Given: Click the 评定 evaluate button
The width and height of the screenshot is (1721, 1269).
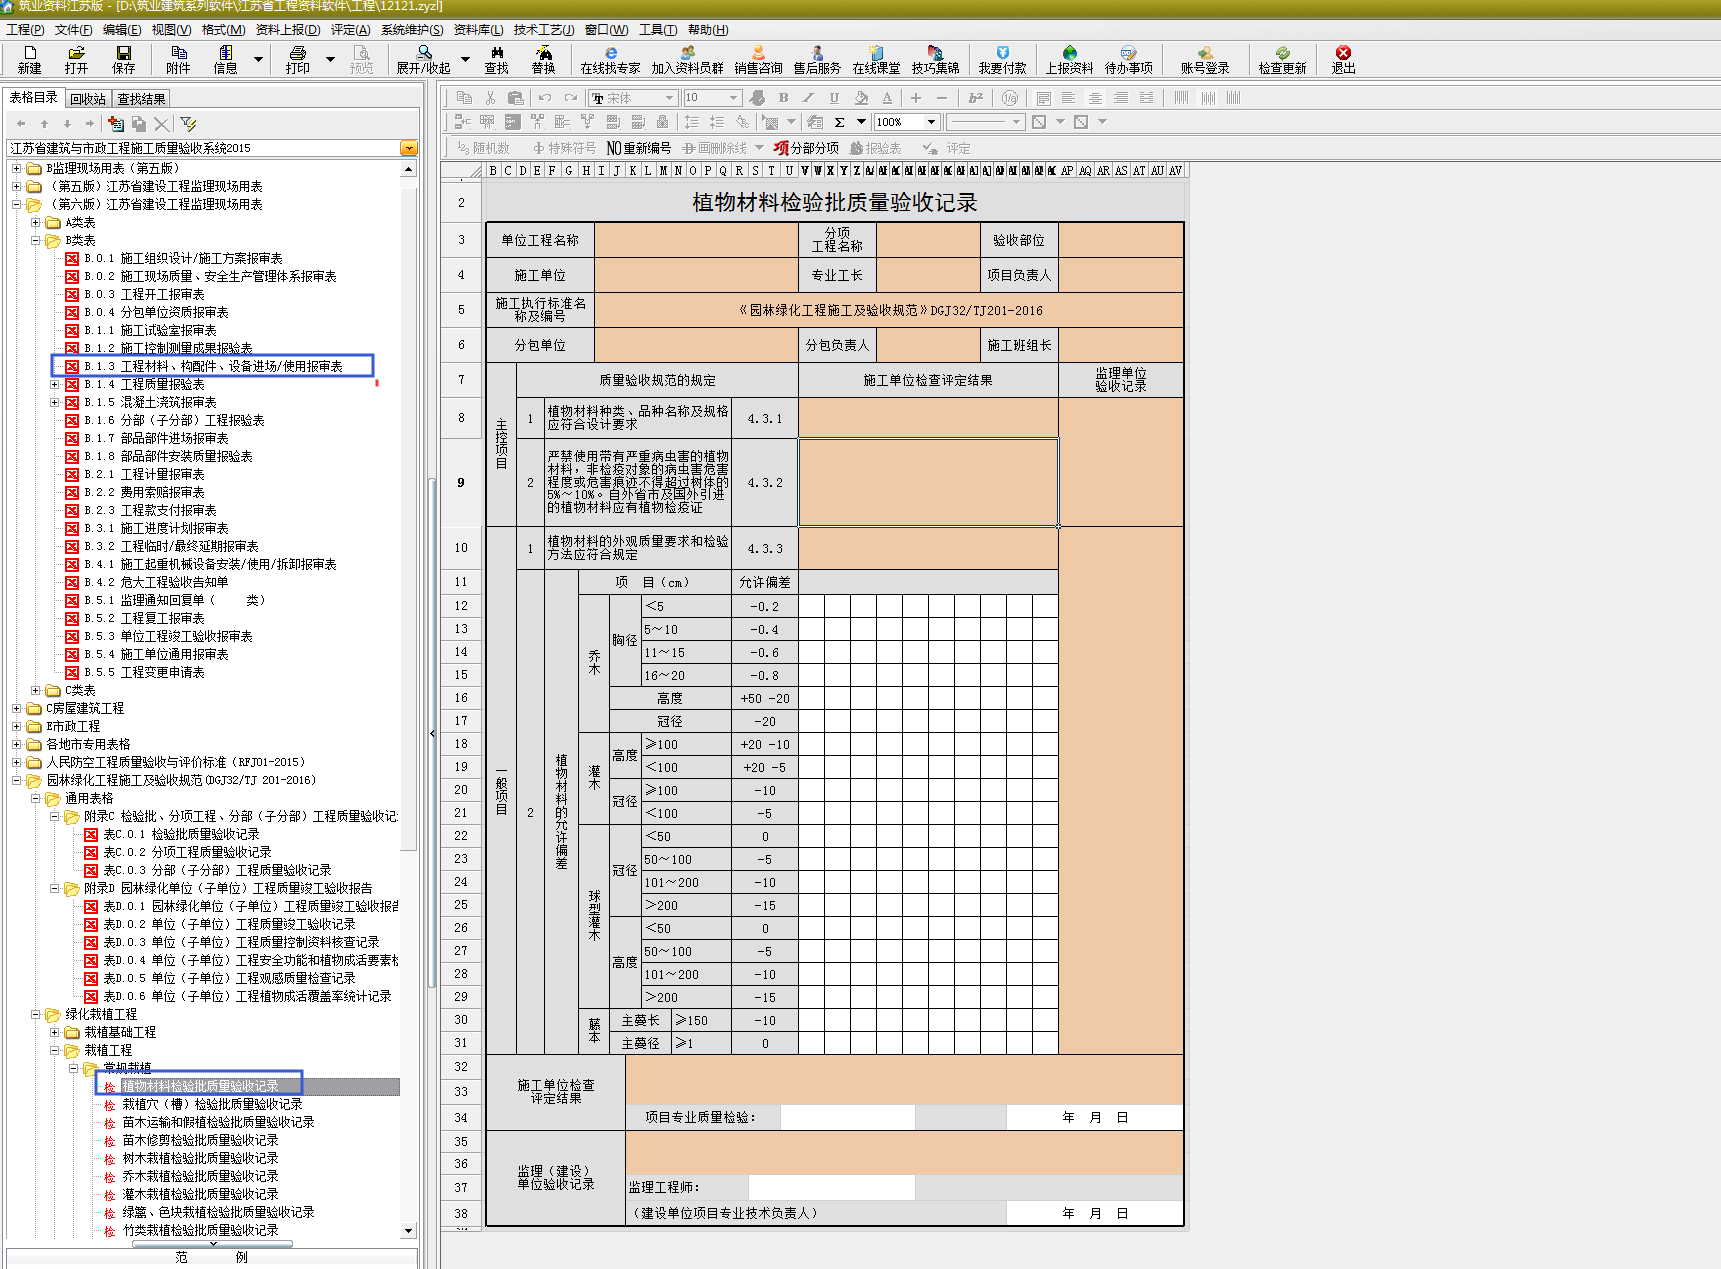Looking at the screenshot, I should pyautogui.click(x=947, y=148).
